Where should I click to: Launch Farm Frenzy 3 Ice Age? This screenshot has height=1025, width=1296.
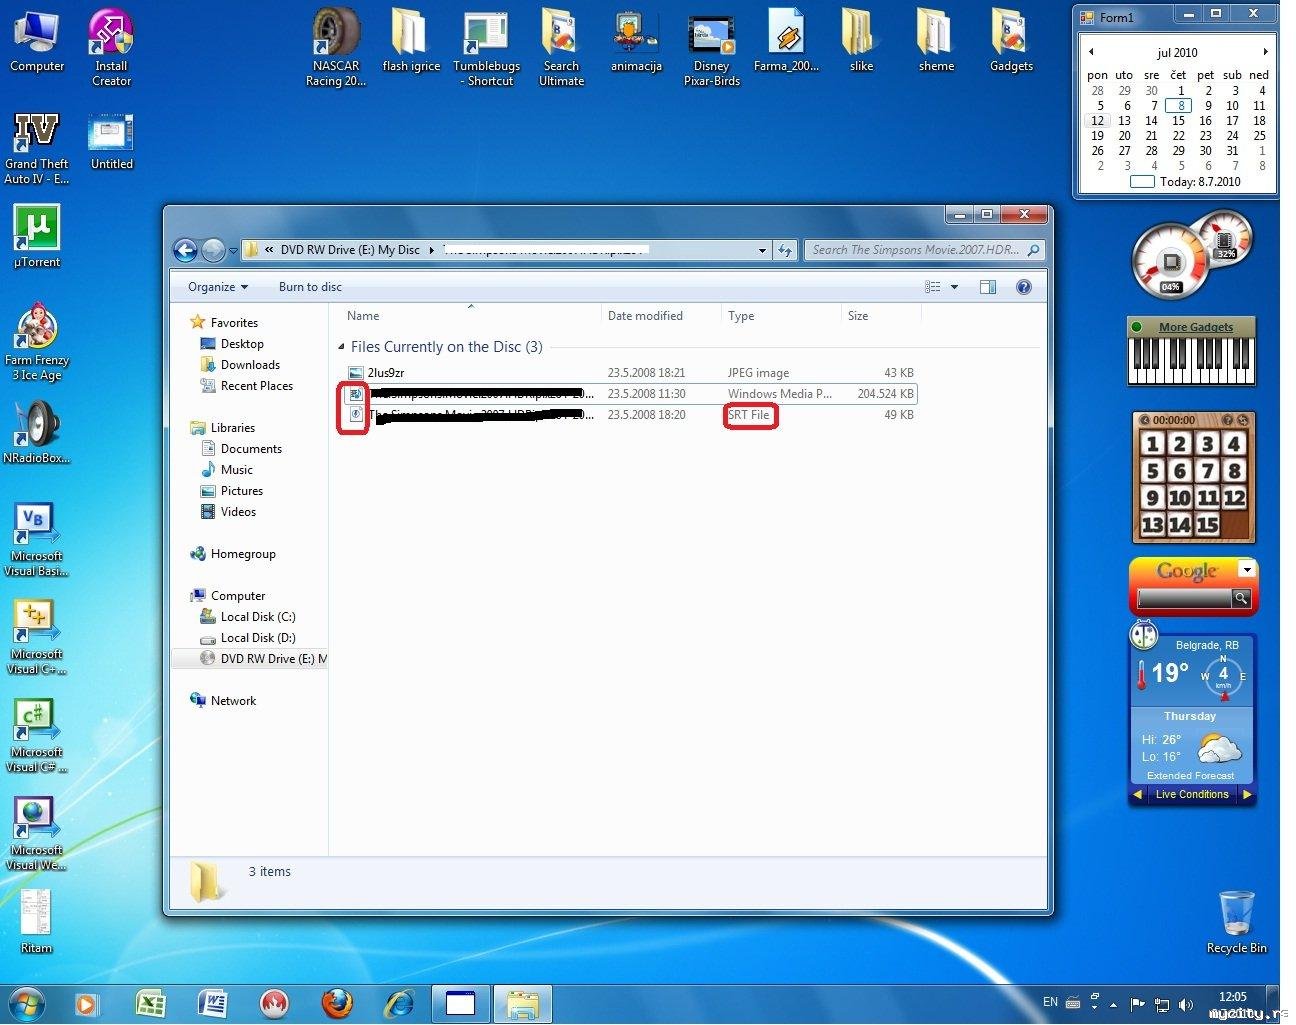tap(37, 342)
